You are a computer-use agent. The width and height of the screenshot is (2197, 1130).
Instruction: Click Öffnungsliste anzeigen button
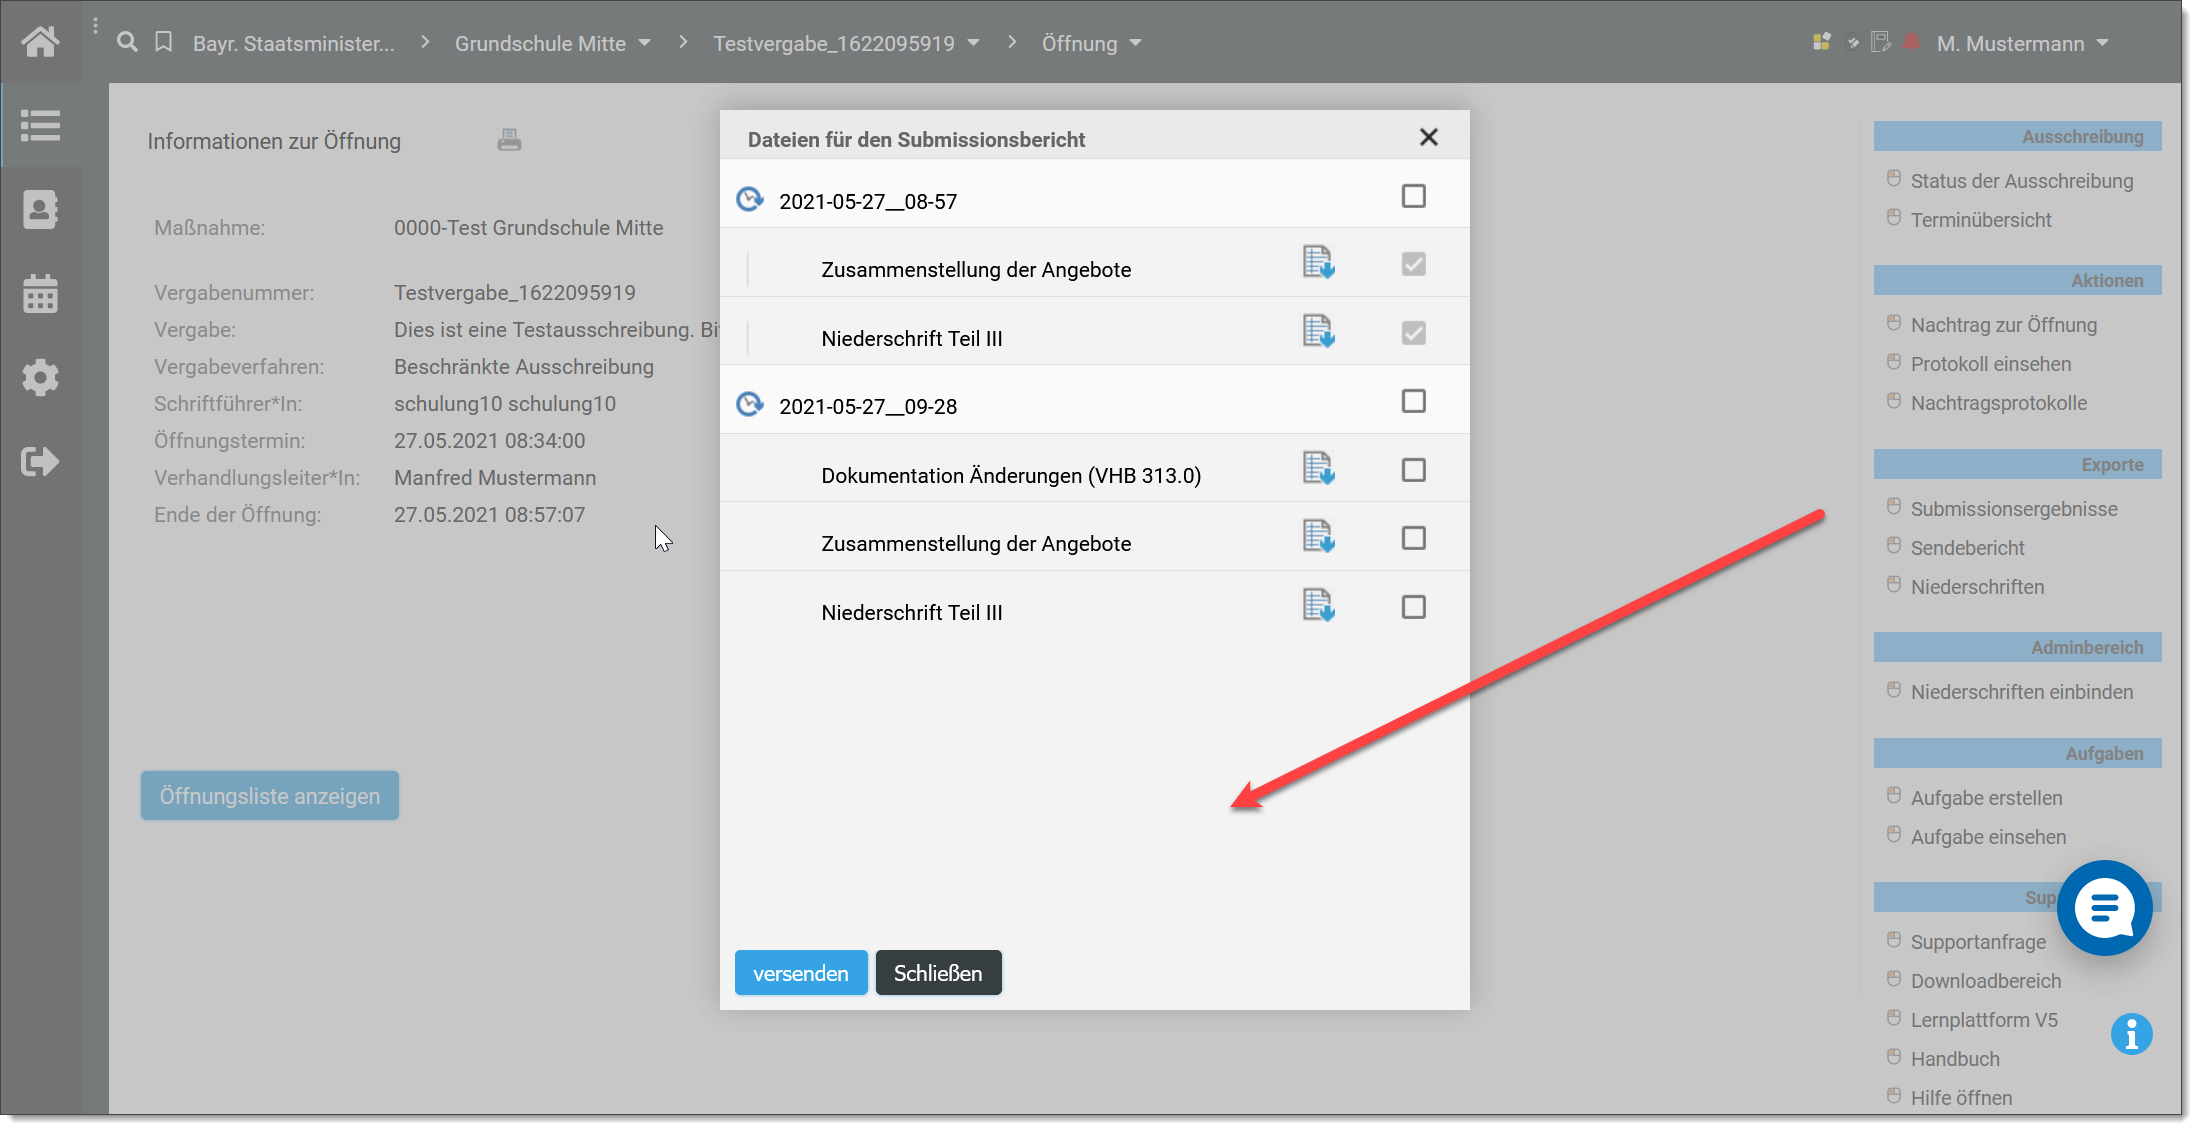tap(270, 796)
